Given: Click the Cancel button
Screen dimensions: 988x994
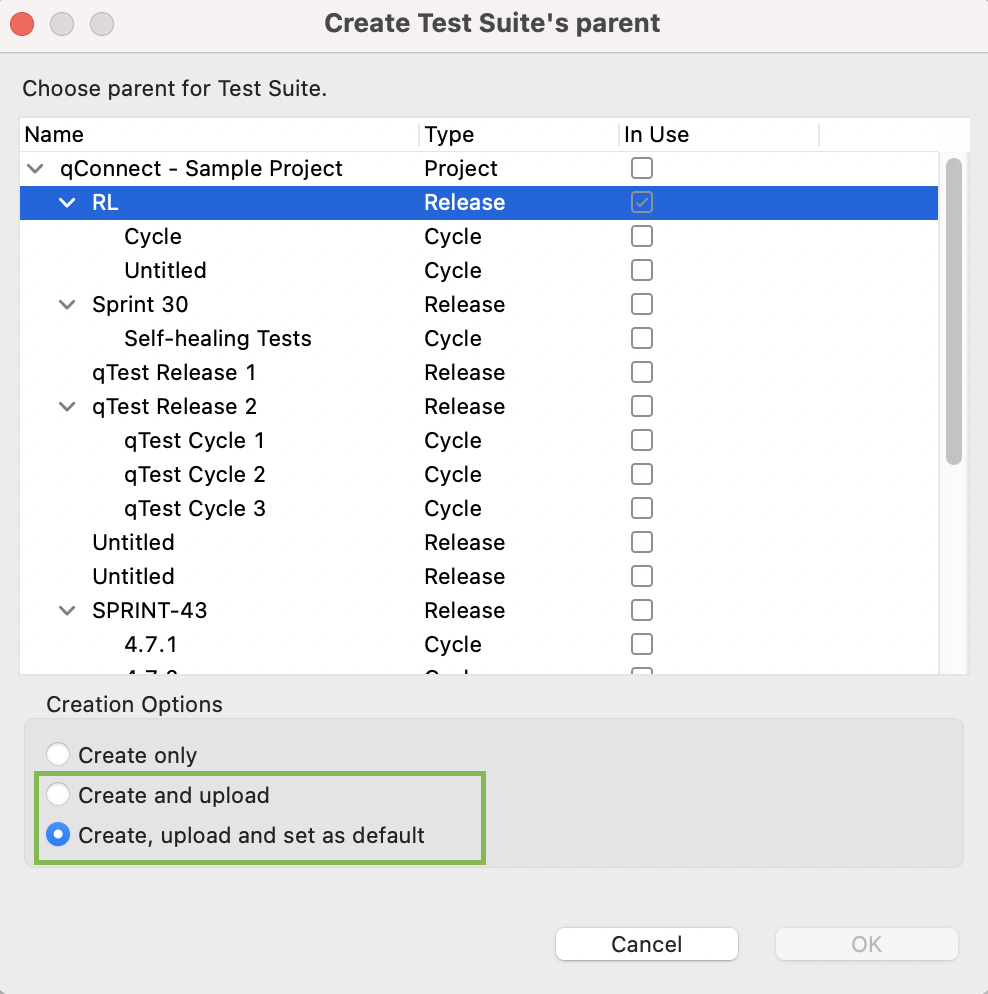Looking at the screenshot, I should click(x=646, y=944).
